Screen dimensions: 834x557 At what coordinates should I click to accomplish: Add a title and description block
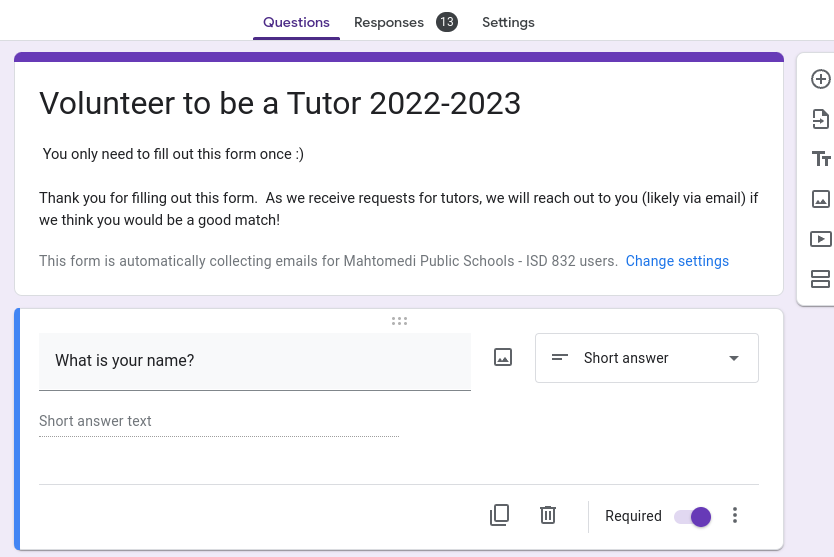click(820, 159)
